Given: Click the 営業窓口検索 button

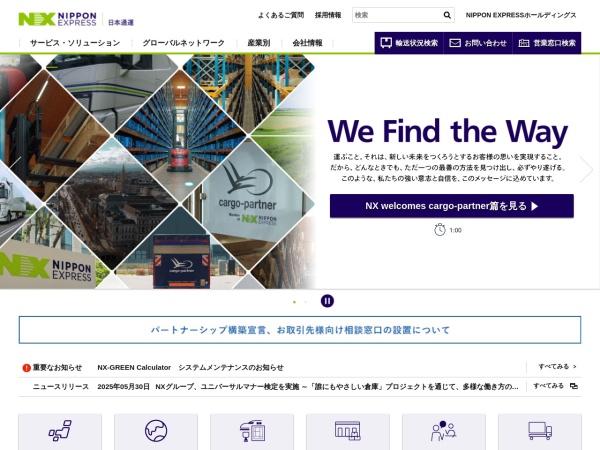Looking at the screenshot, I should click(x=547, y=43).
